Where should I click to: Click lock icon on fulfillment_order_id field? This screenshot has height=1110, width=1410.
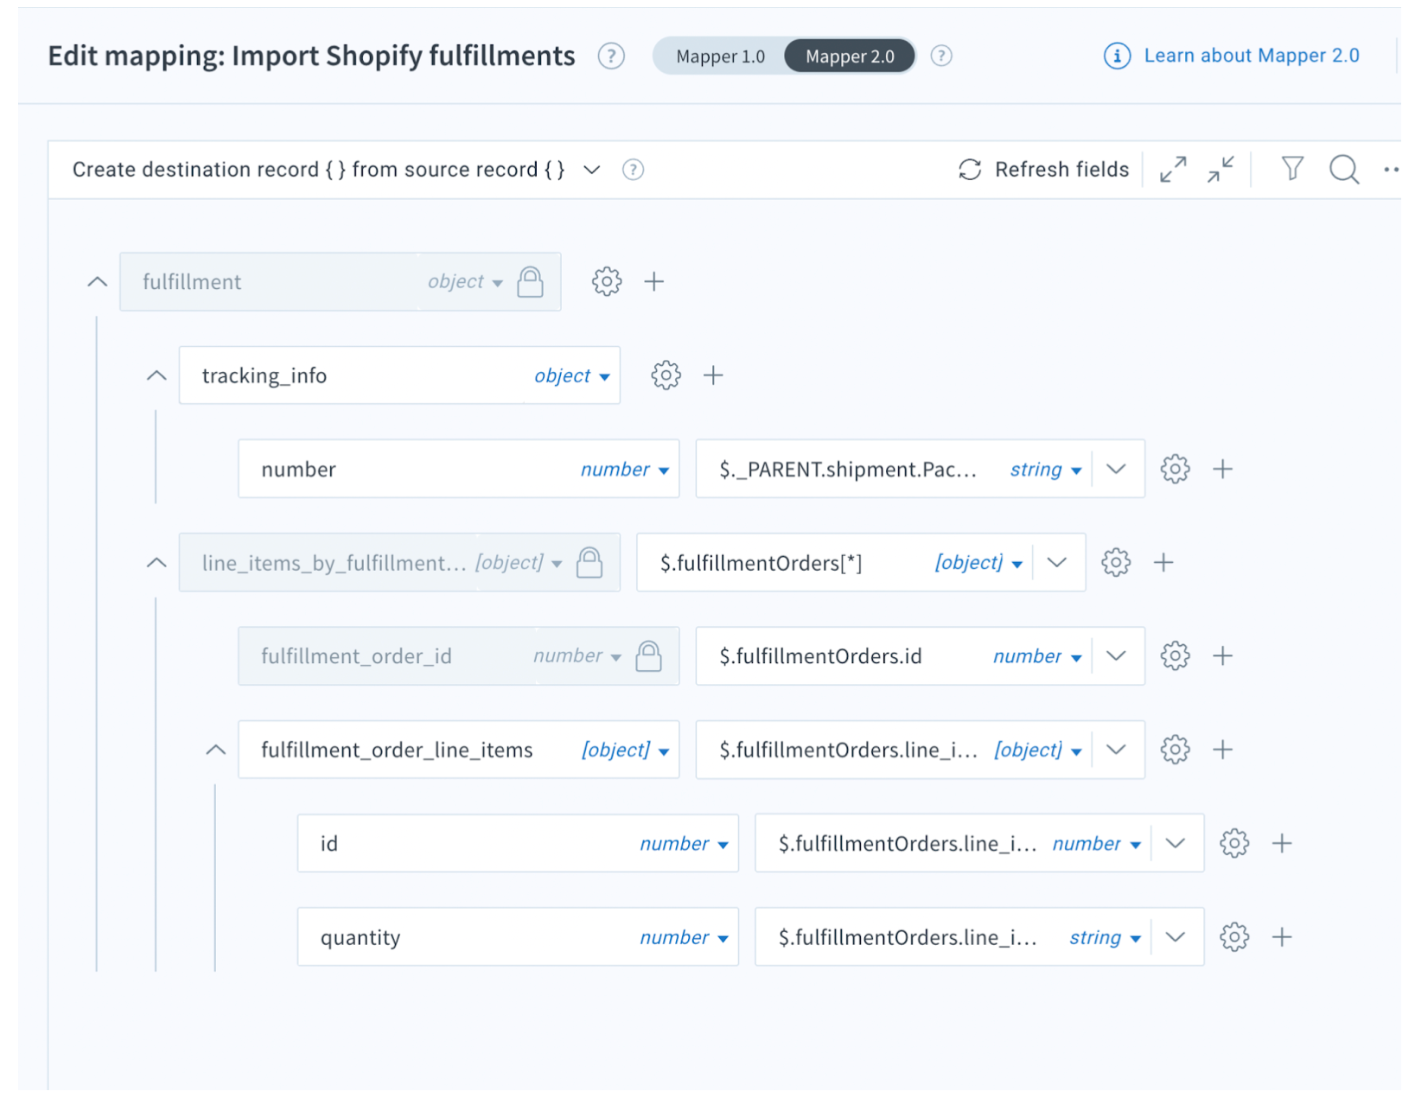pos(649,656)
